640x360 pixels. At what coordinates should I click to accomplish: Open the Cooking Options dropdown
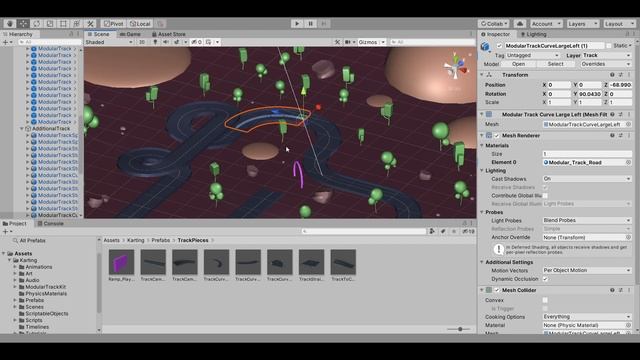click(587, 317)
